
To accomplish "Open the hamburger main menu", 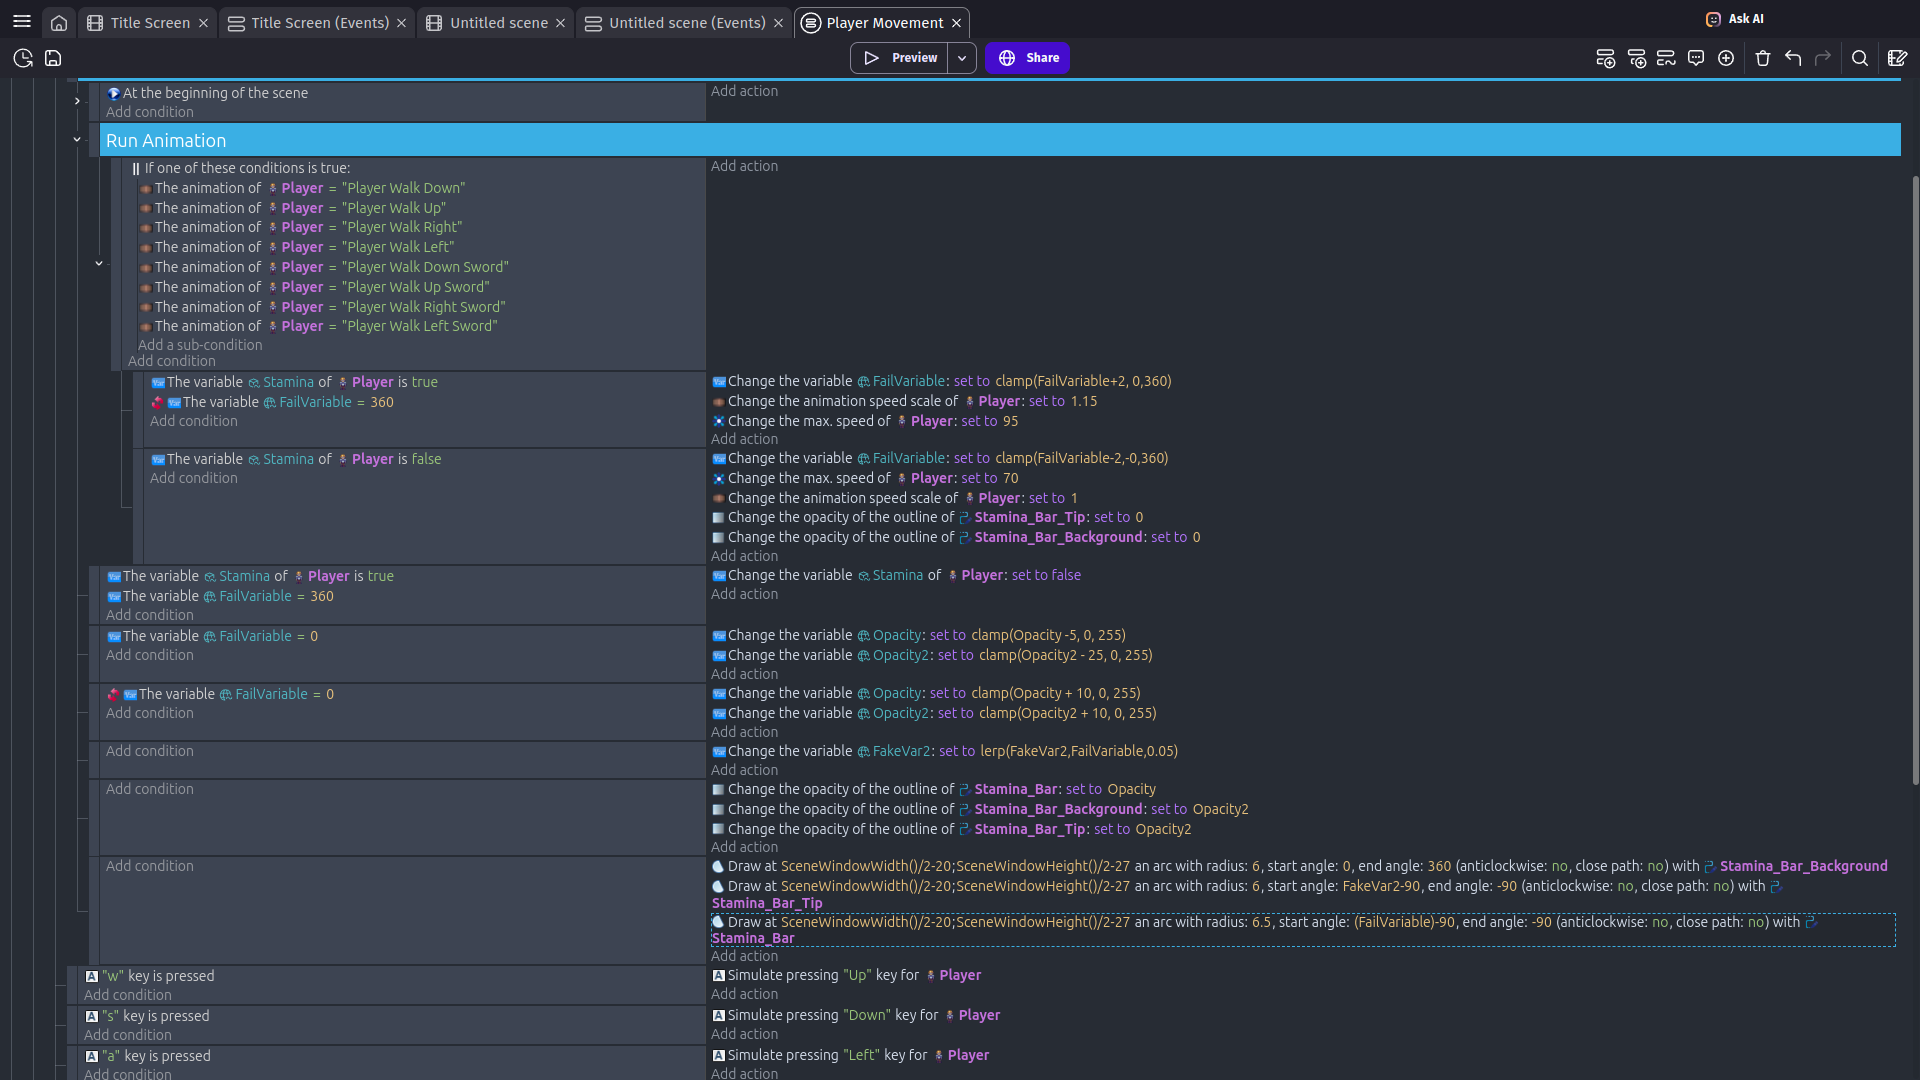I will 21,22.
